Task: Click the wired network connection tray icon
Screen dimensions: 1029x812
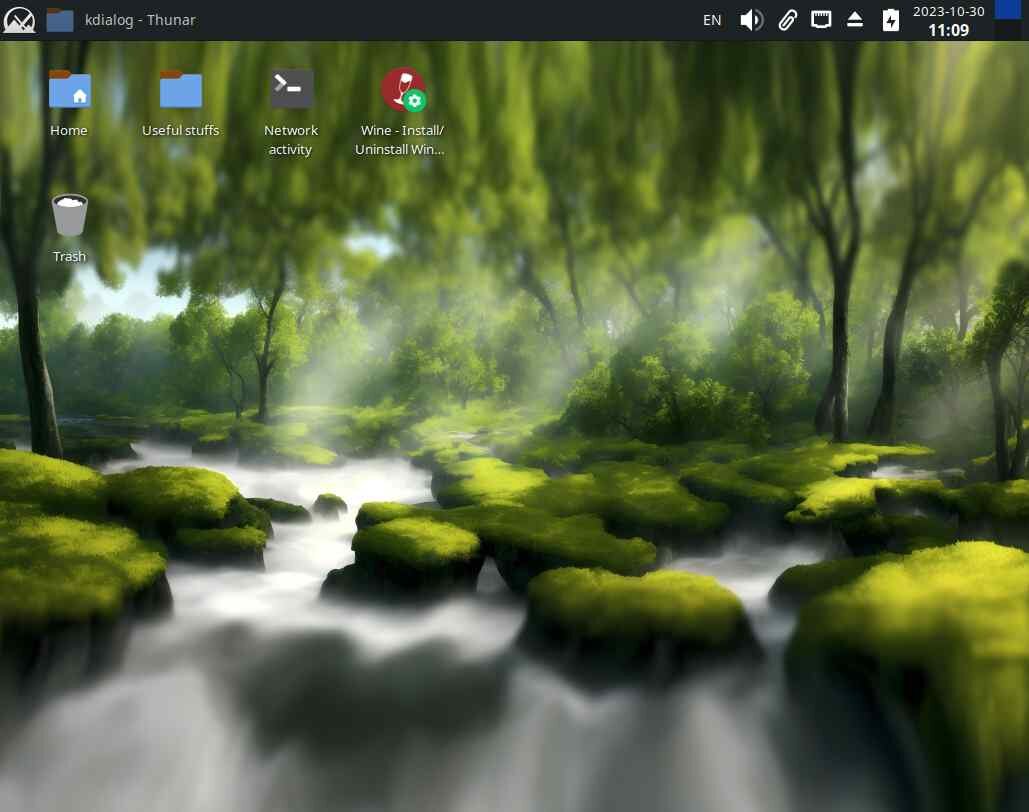Action: tap(820, 20)
